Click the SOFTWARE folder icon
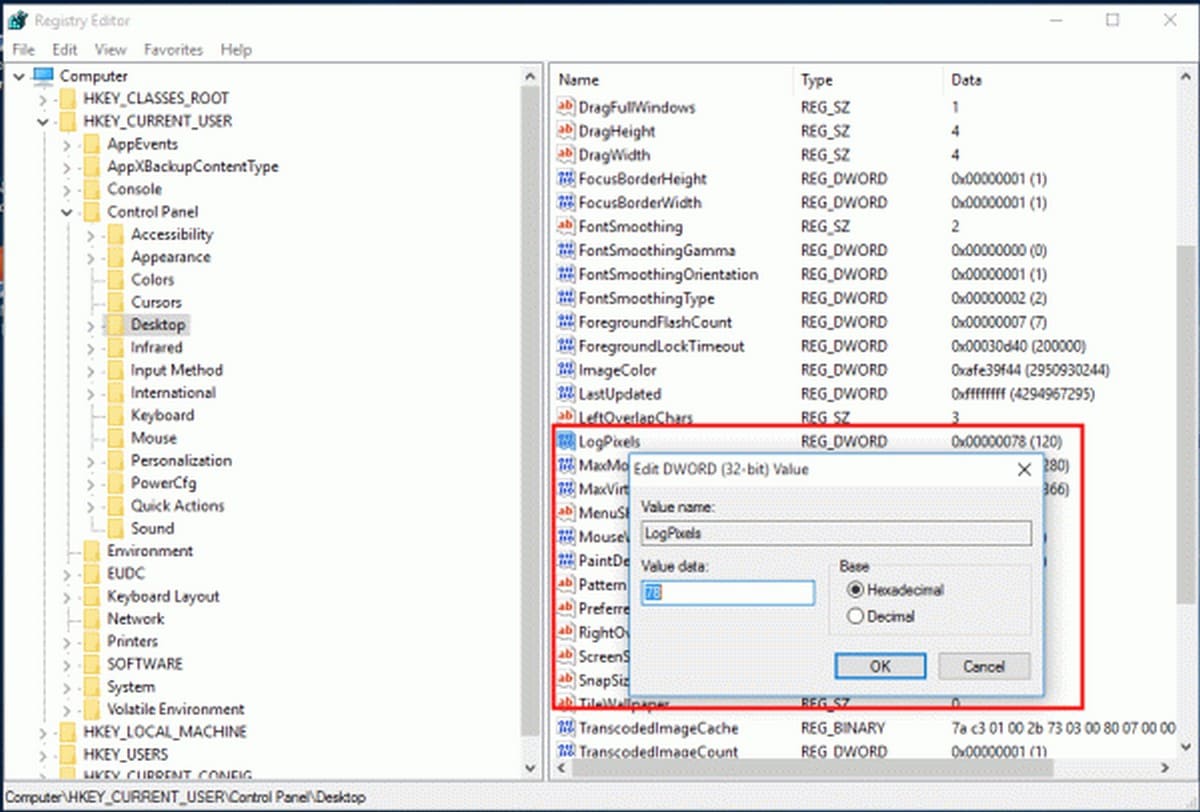This screenshot has height=812, width=1200. pyautogui.click(x=92, y=664)
